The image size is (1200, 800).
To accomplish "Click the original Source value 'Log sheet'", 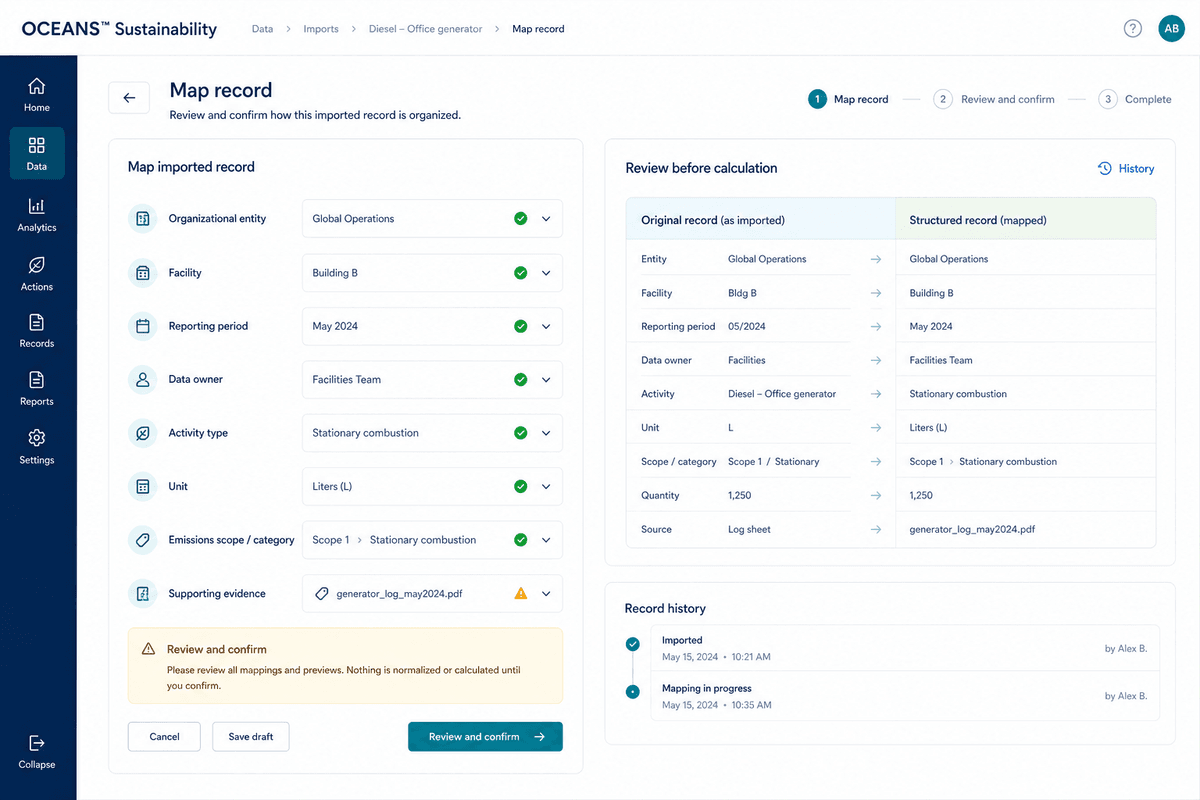I will (749, 529).
